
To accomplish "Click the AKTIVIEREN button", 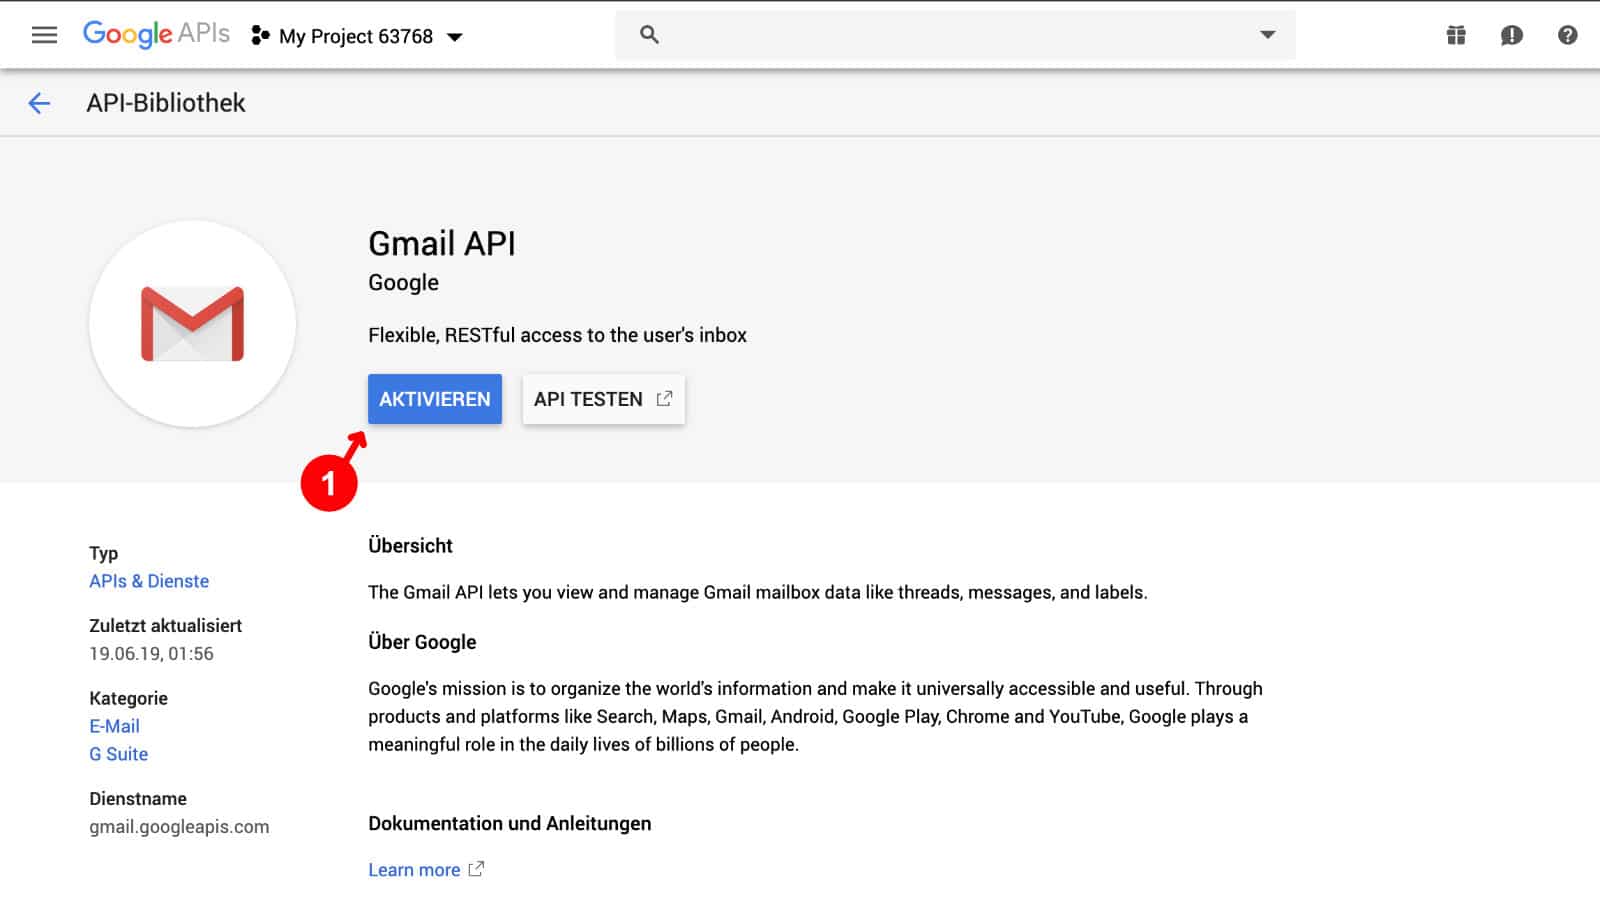I will (x=435, y=399).
